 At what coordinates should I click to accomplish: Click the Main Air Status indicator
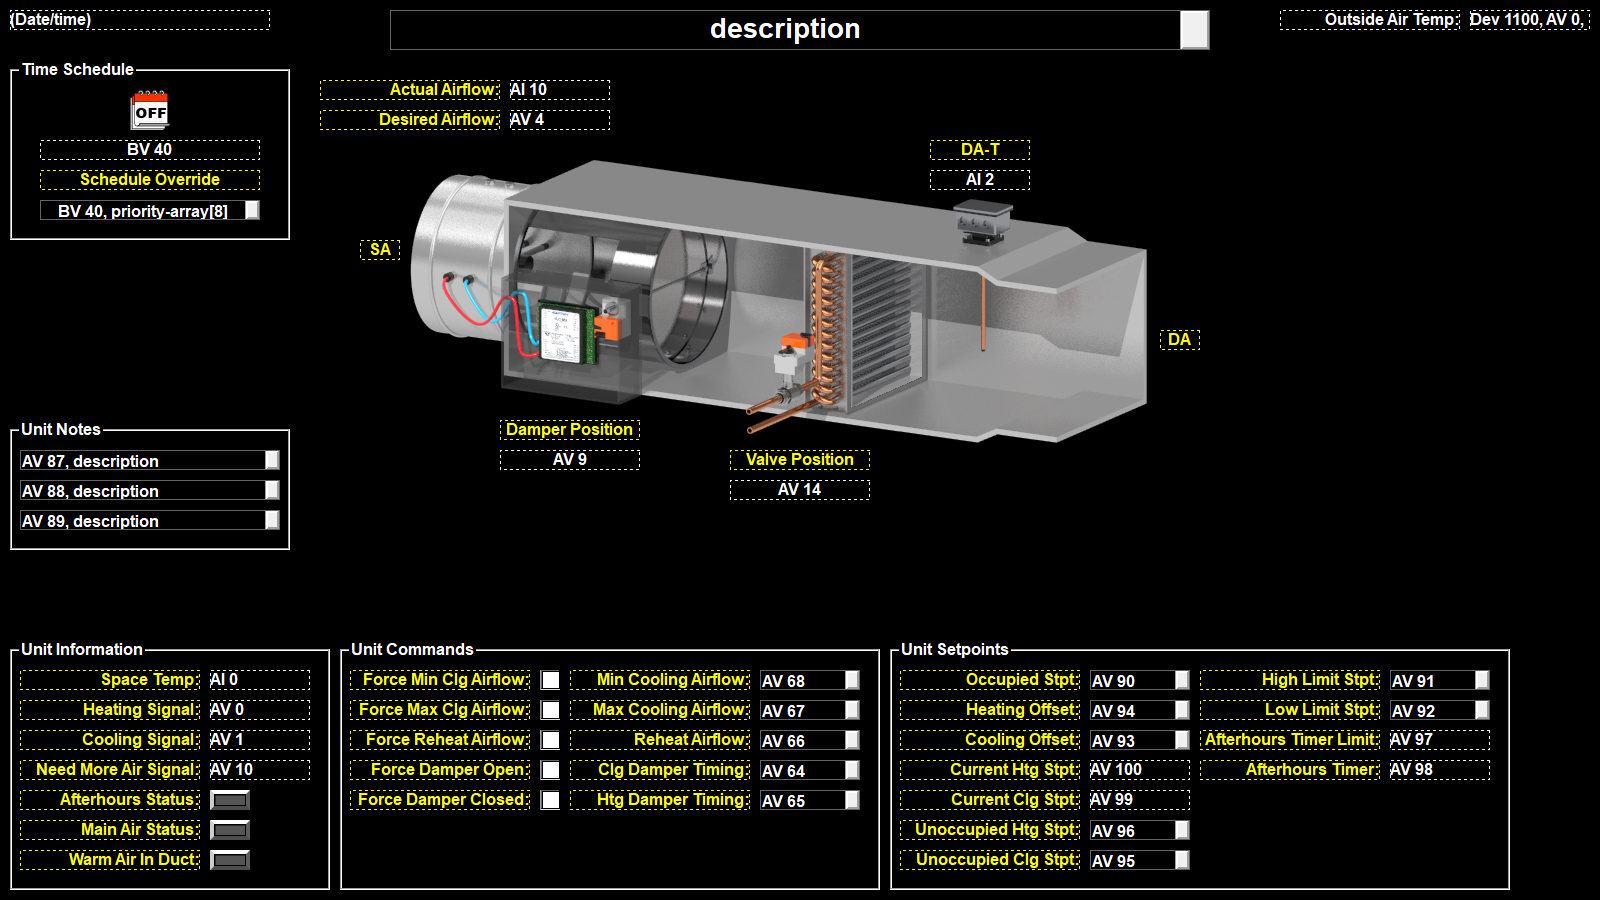click(x=230, y=830)
